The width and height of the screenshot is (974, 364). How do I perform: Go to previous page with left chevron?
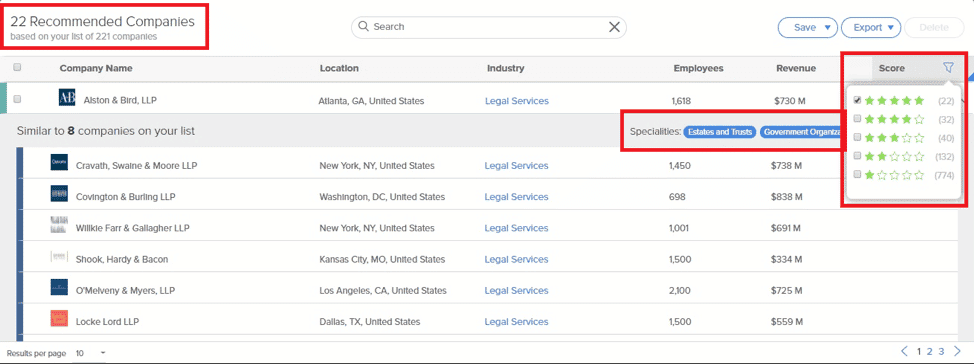coord(904,352)
